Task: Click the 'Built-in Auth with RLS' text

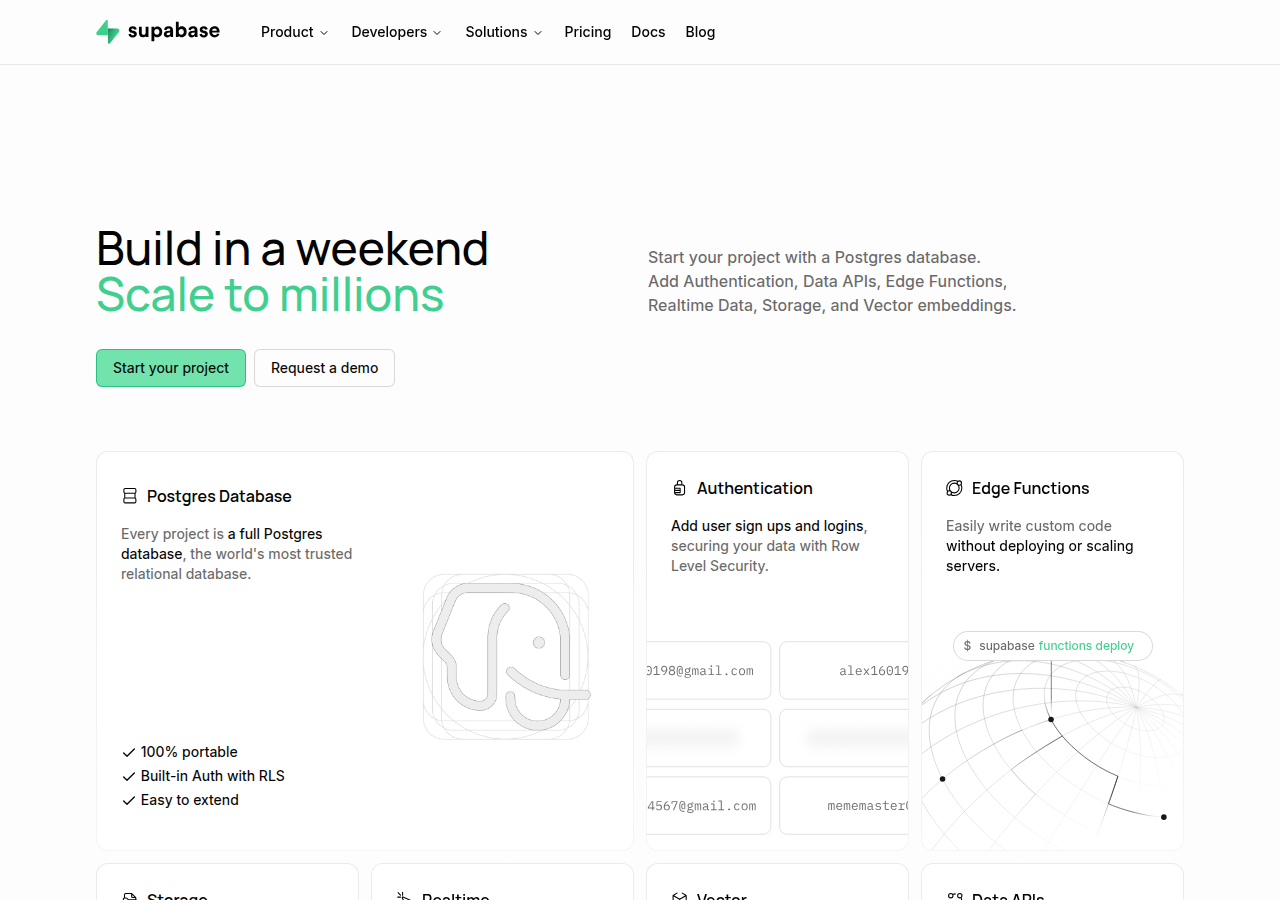Action: (213, 776)
